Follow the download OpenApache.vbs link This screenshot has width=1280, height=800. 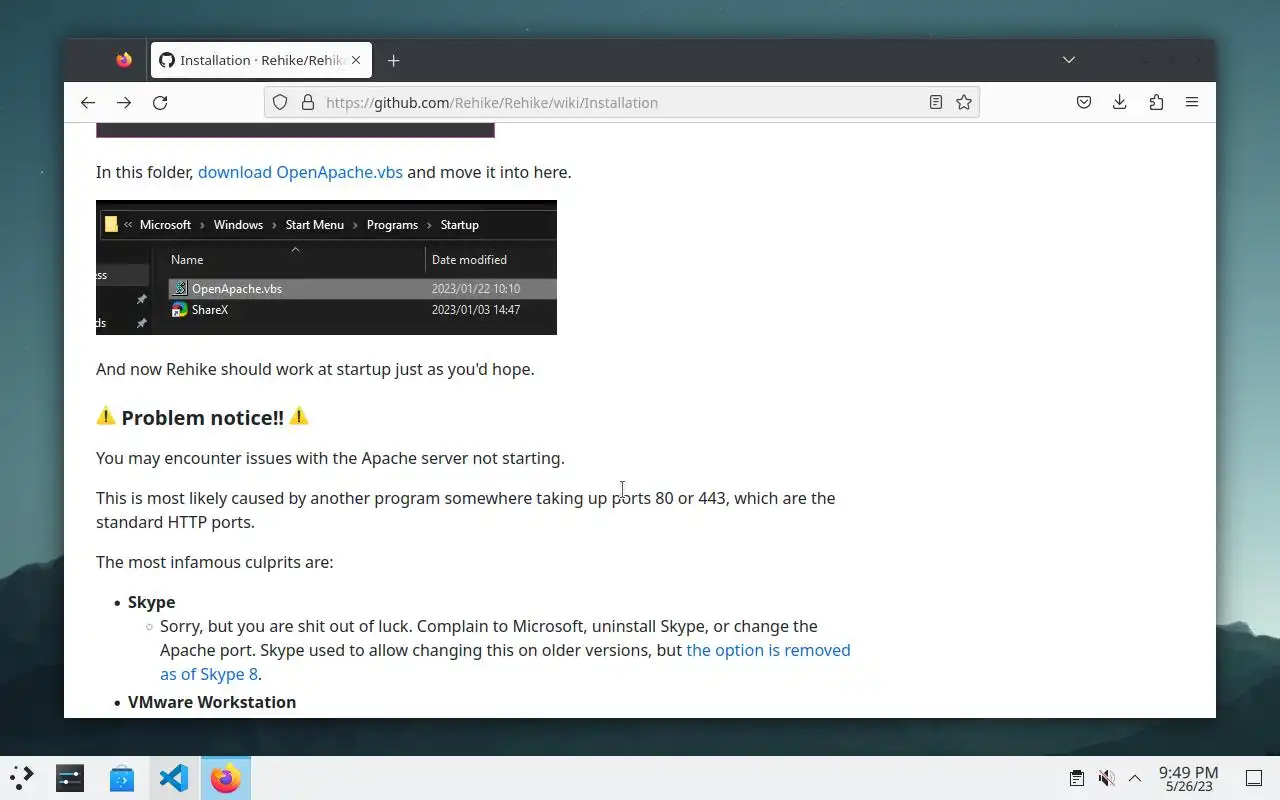[300, 172]
